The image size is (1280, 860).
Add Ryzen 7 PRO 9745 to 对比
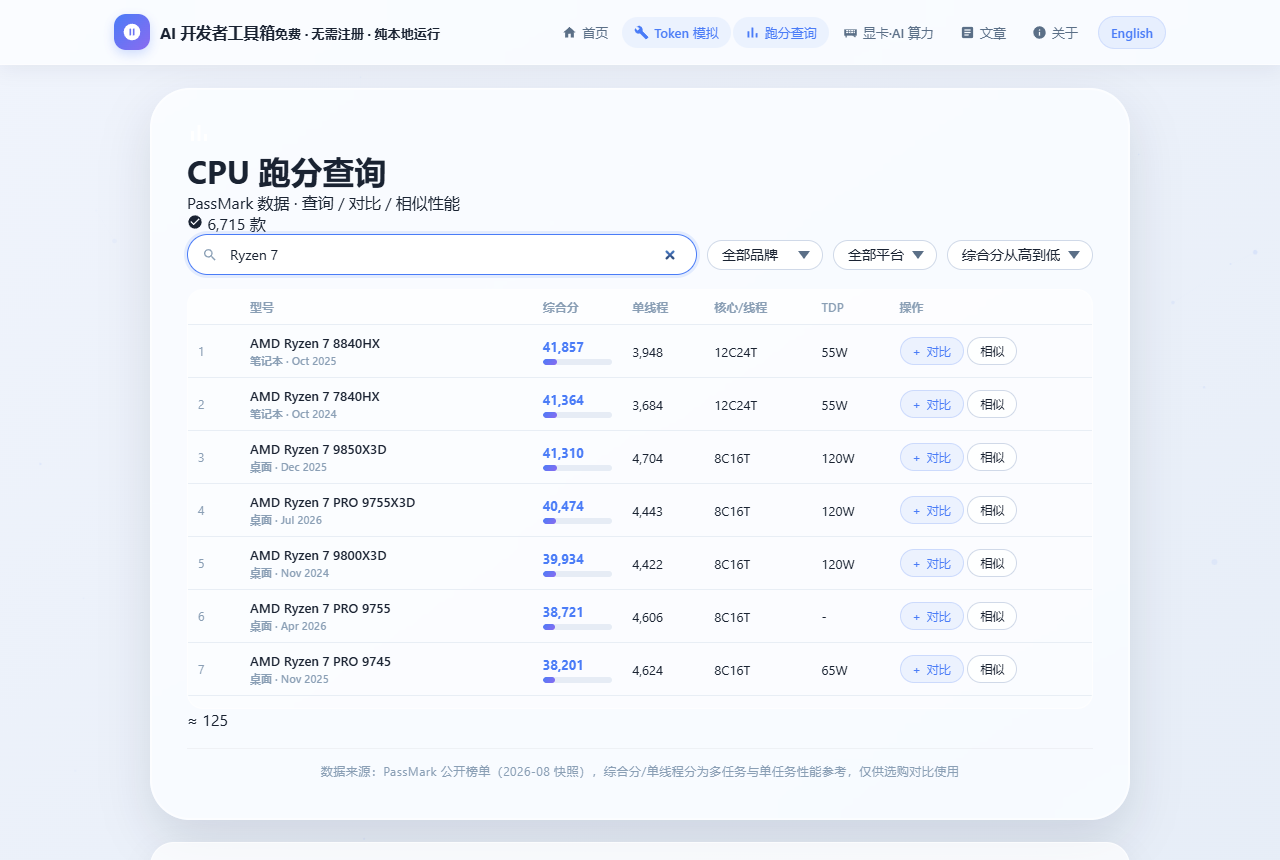[x=932, y=669]
